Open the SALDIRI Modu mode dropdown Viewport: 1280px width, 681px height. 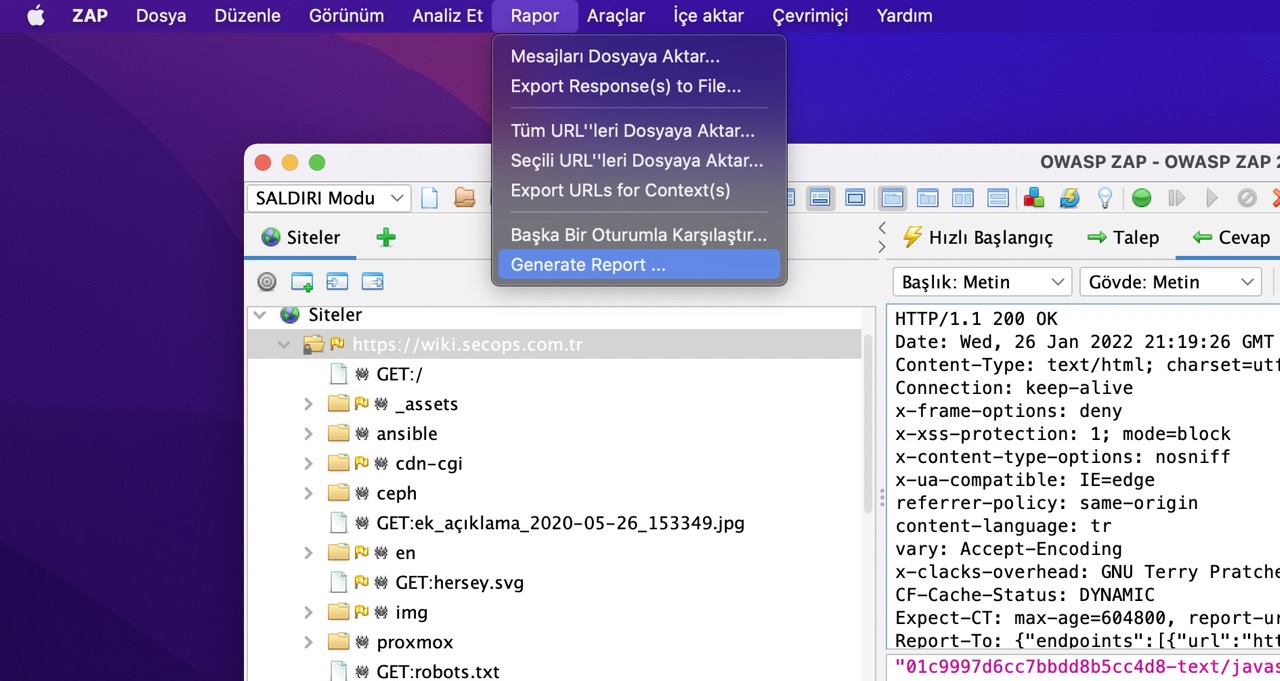tap(328, 198)
